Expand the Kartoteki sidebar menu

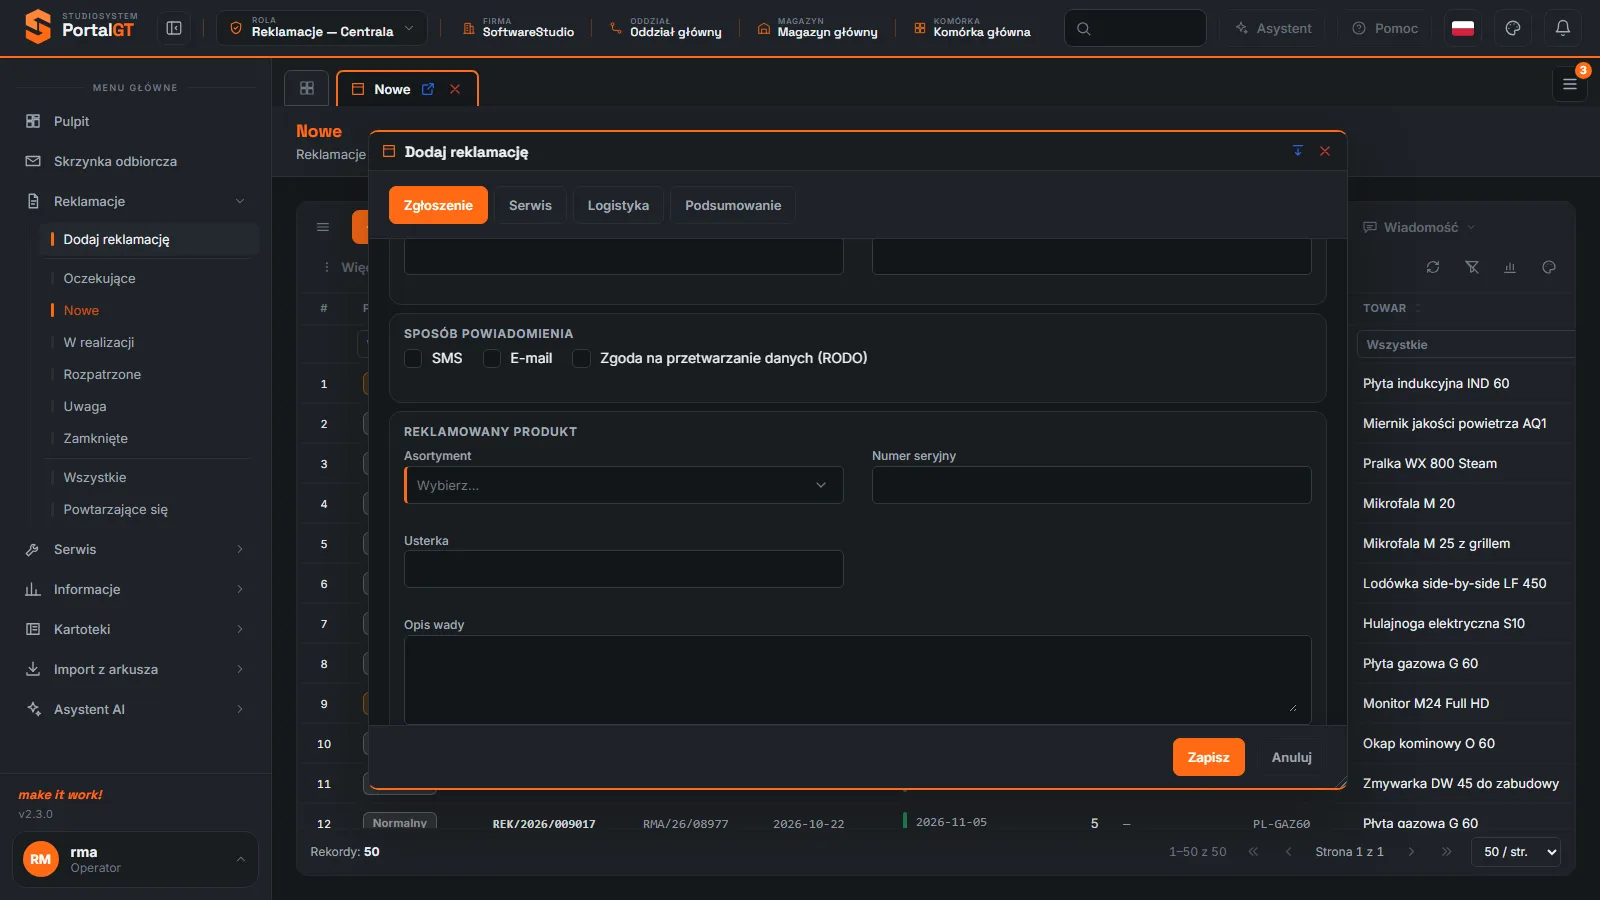pyautogui.click(x=135, y=629)
